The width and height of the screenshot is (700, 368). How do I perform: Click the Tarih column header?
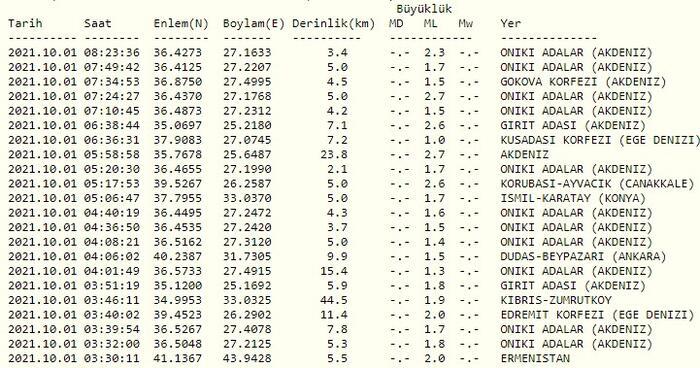(25, 23)
